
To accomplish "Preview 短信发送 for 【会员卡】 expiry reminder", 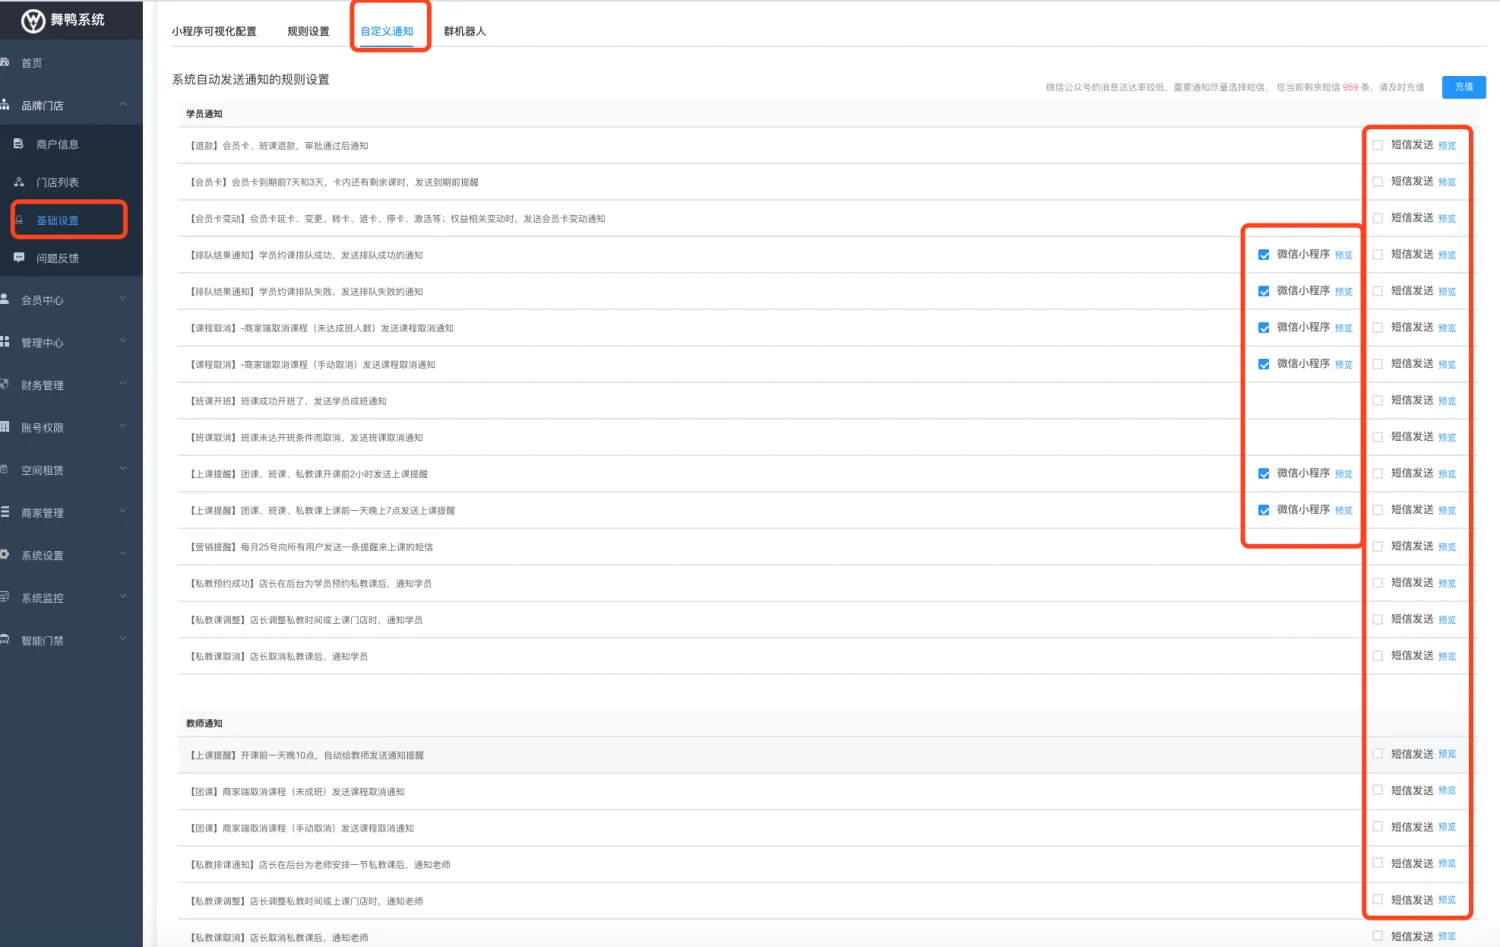I will pyautogui.click(x=1447, y=182).
